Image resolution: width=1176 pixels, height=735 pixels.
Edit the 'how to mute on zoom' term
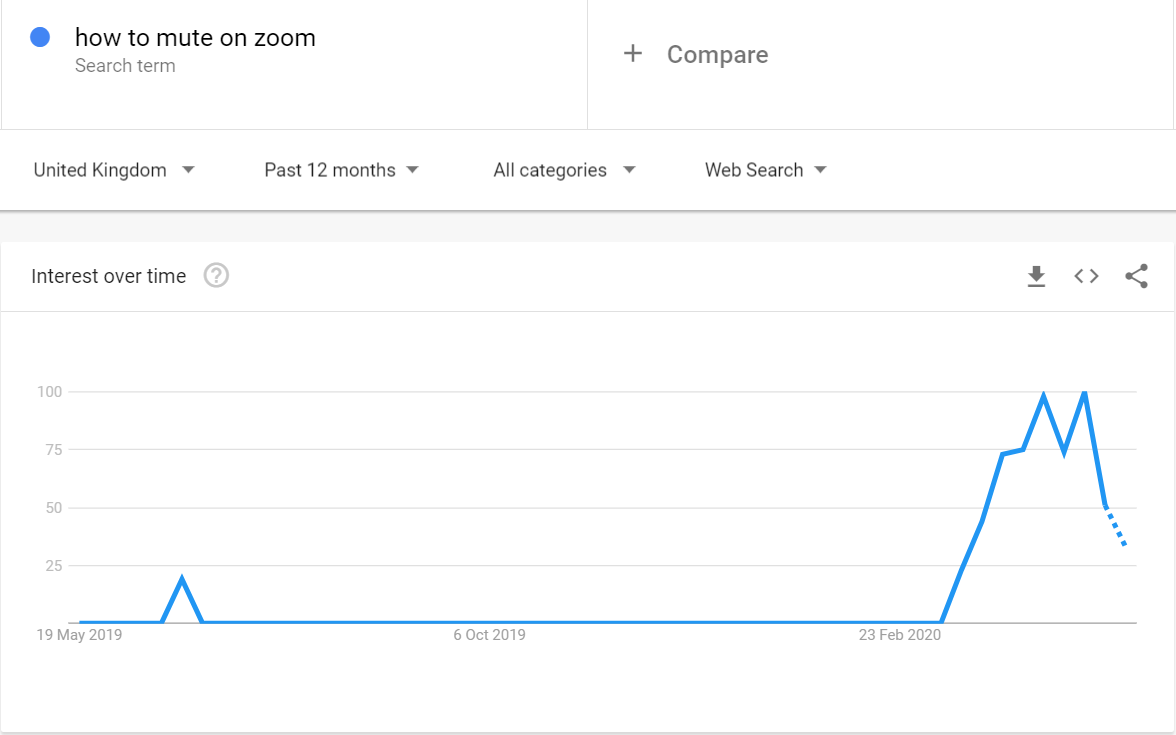coord(195,38)
